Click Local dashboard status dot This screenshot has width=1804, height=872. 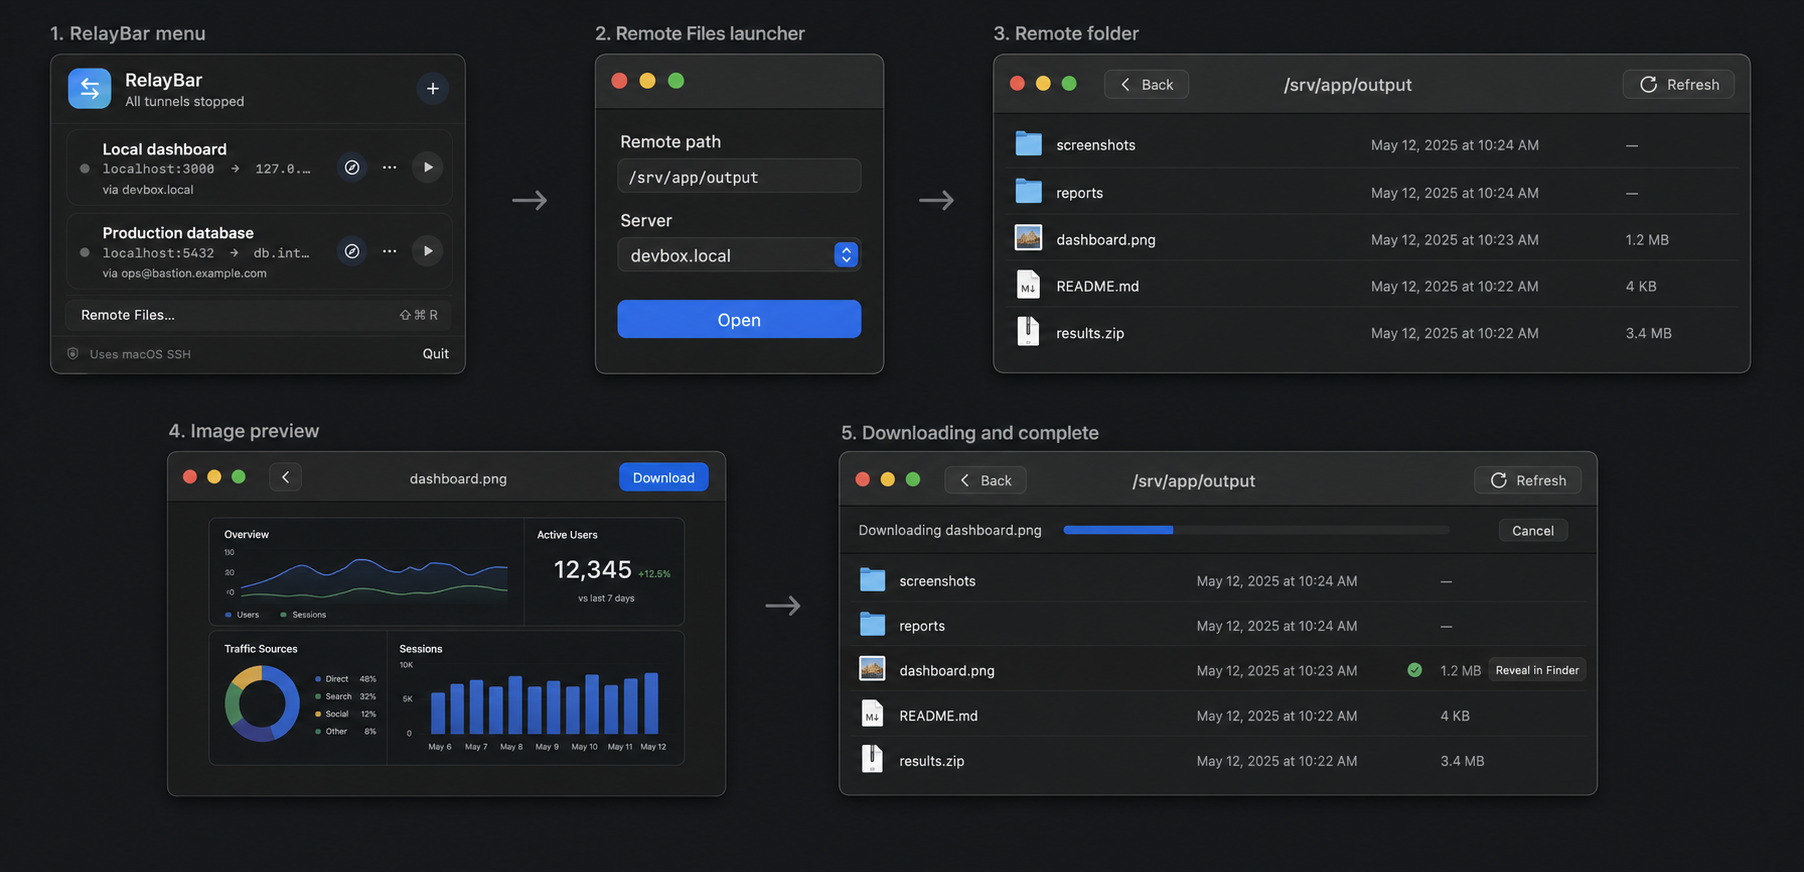click(x=85, y=169)
